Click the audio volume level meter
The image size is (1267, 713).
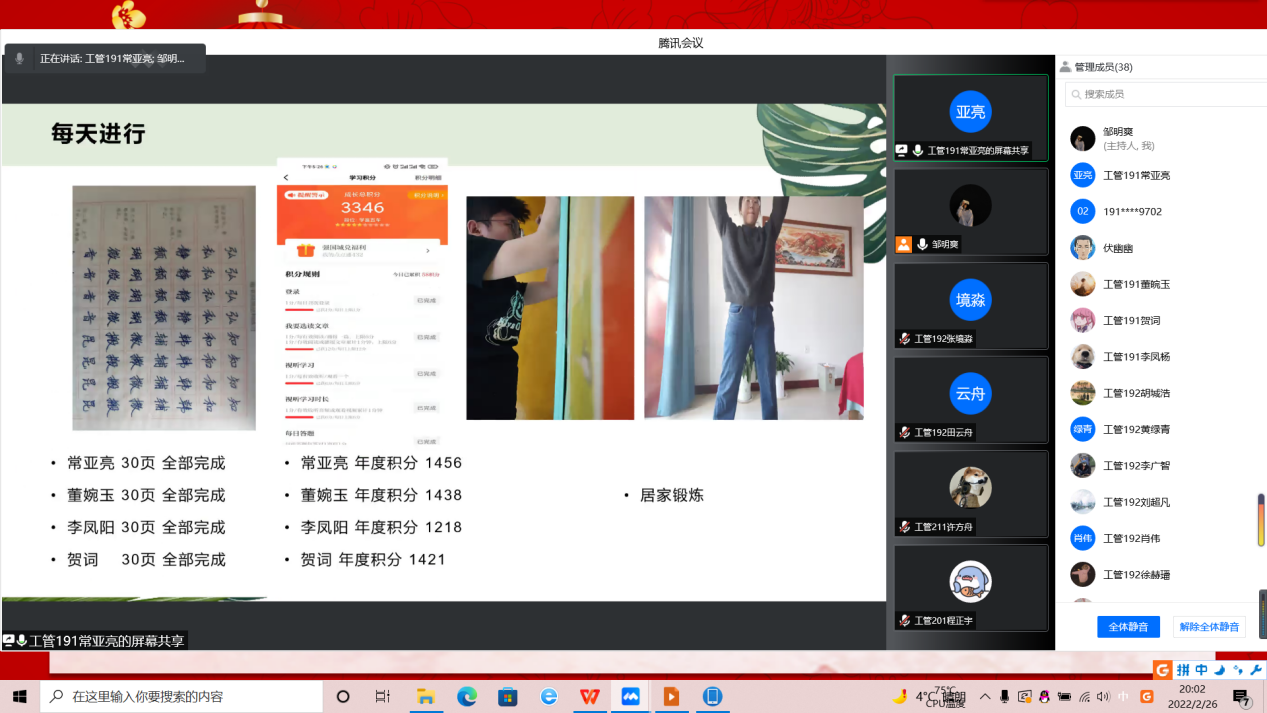click(1260, 520)
